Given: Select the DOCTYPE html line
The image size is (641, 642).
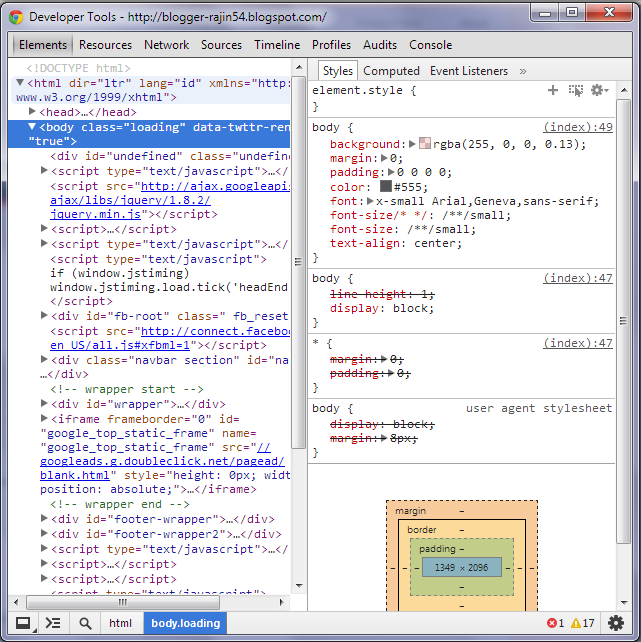Looking at the screenshot, I should (x=78, y=68).
